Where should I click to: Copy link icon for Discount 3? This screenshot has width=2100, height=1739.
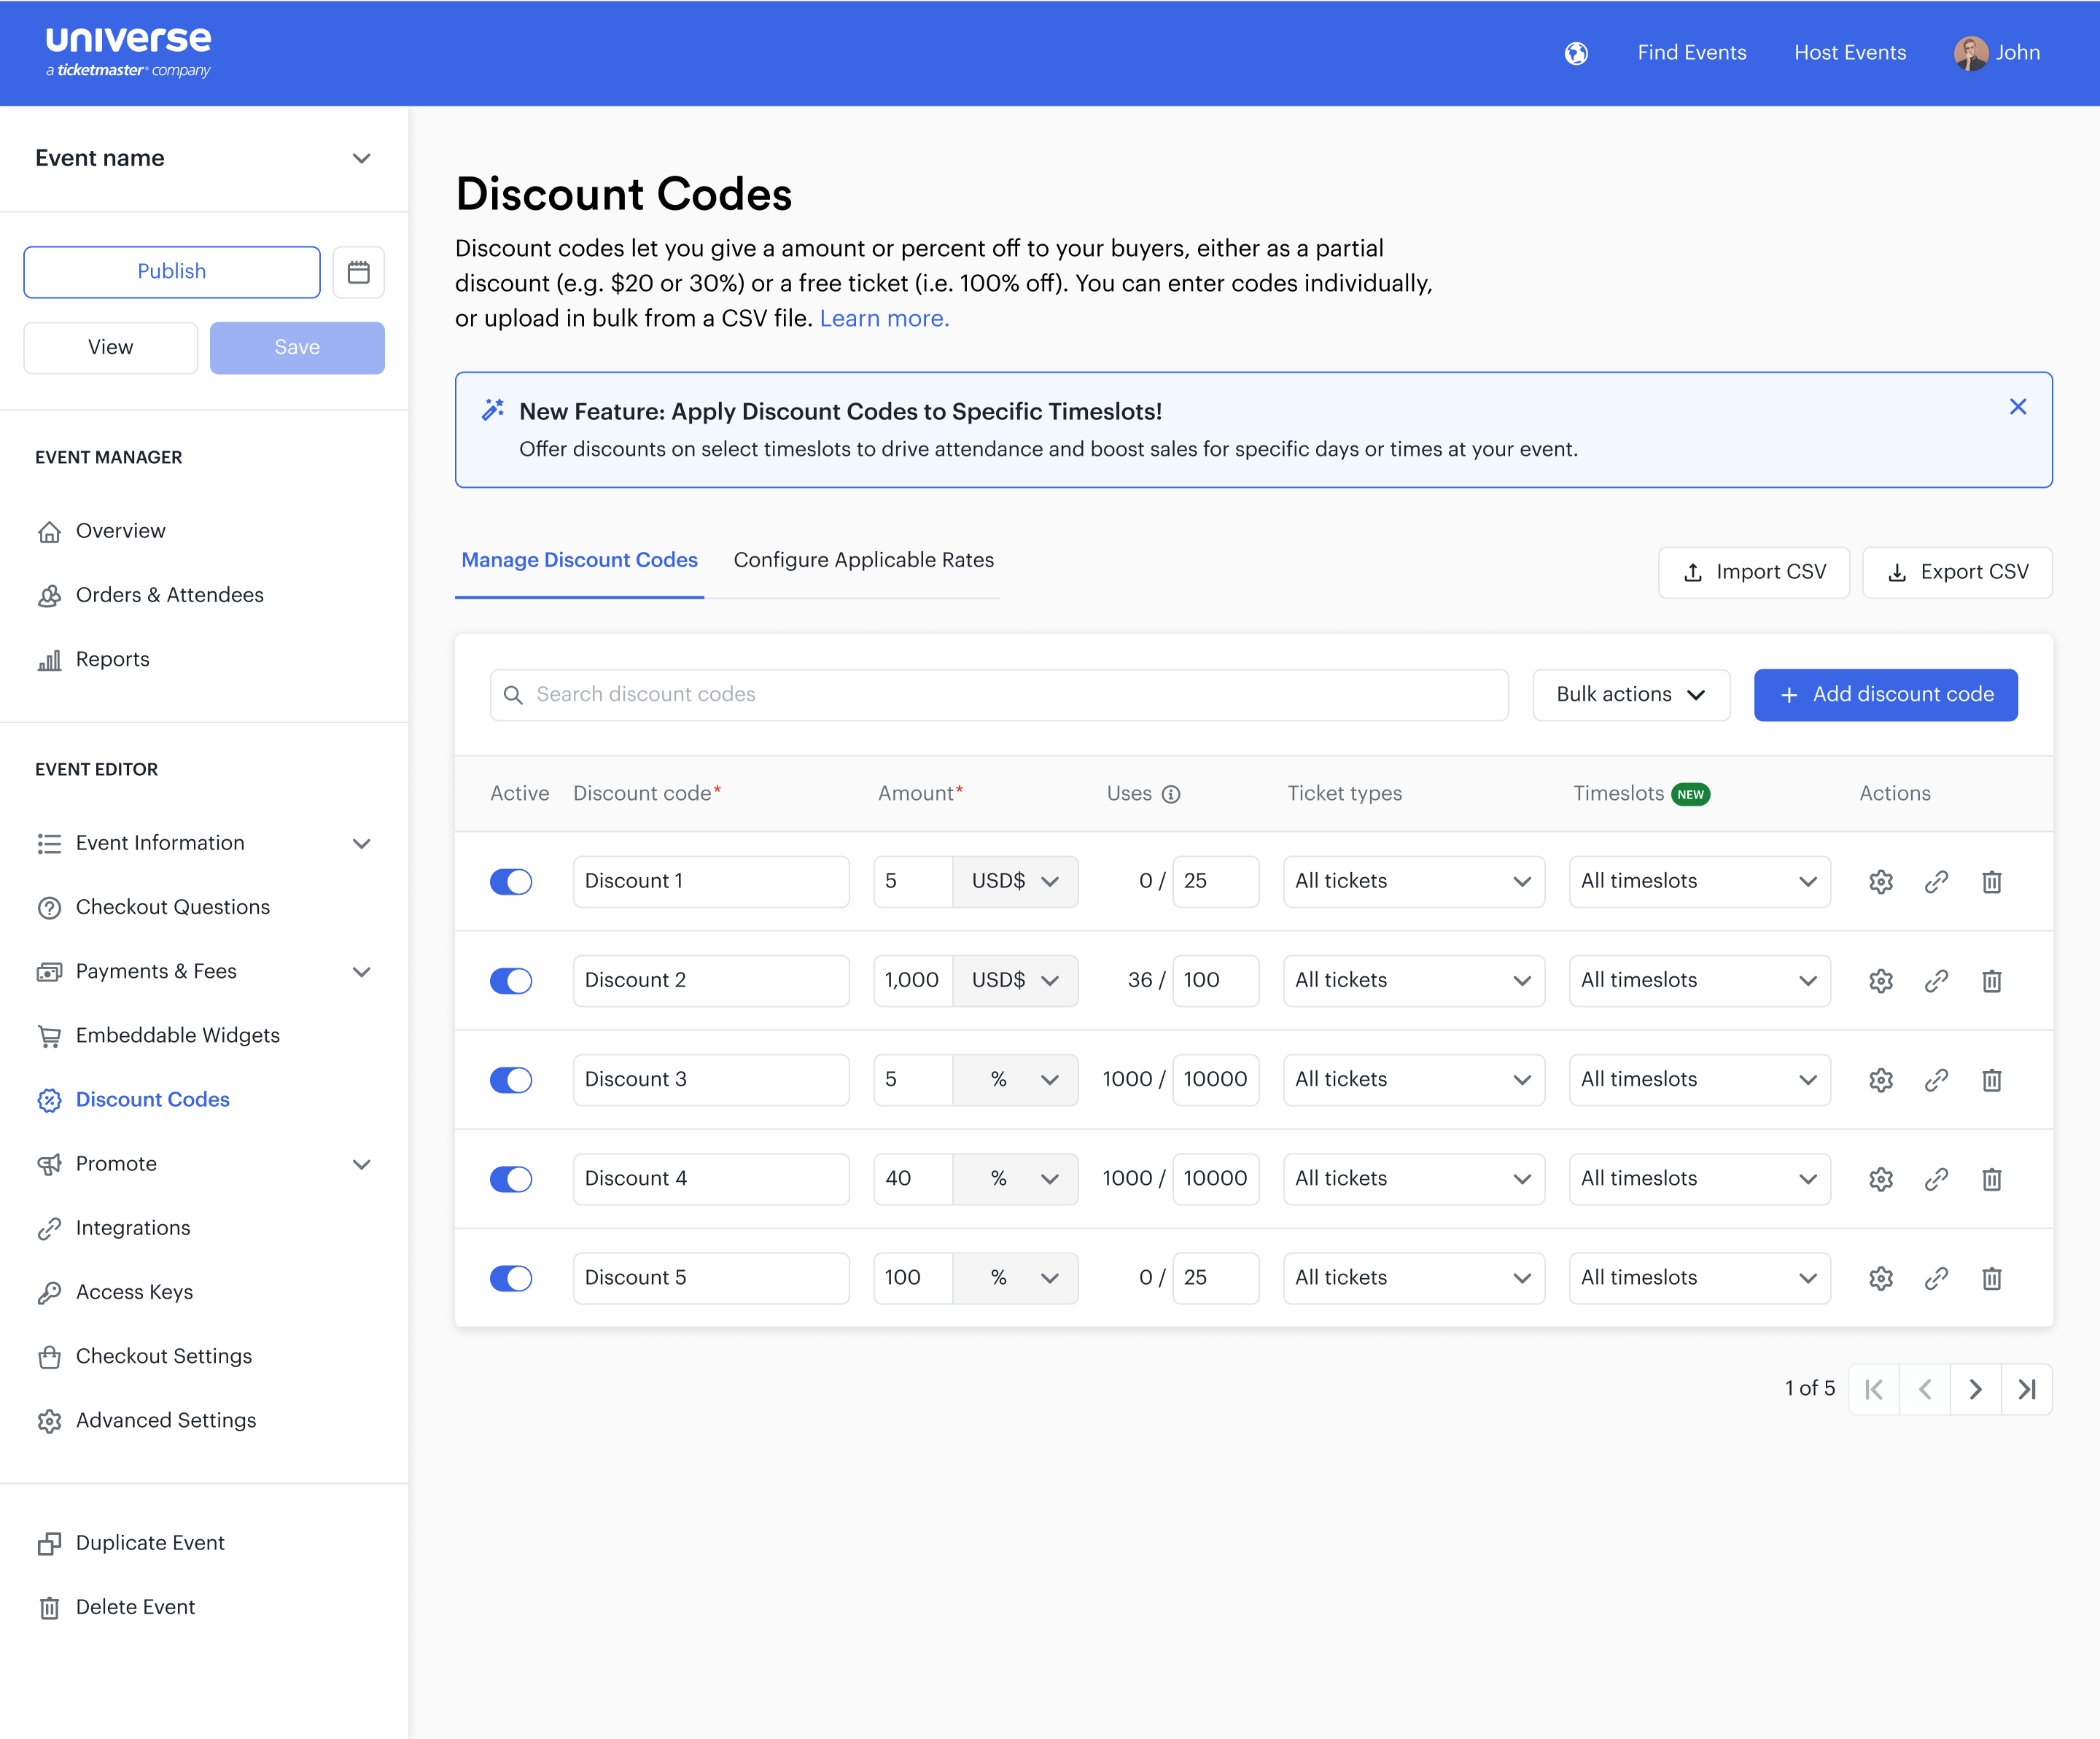[1936, 1079]
